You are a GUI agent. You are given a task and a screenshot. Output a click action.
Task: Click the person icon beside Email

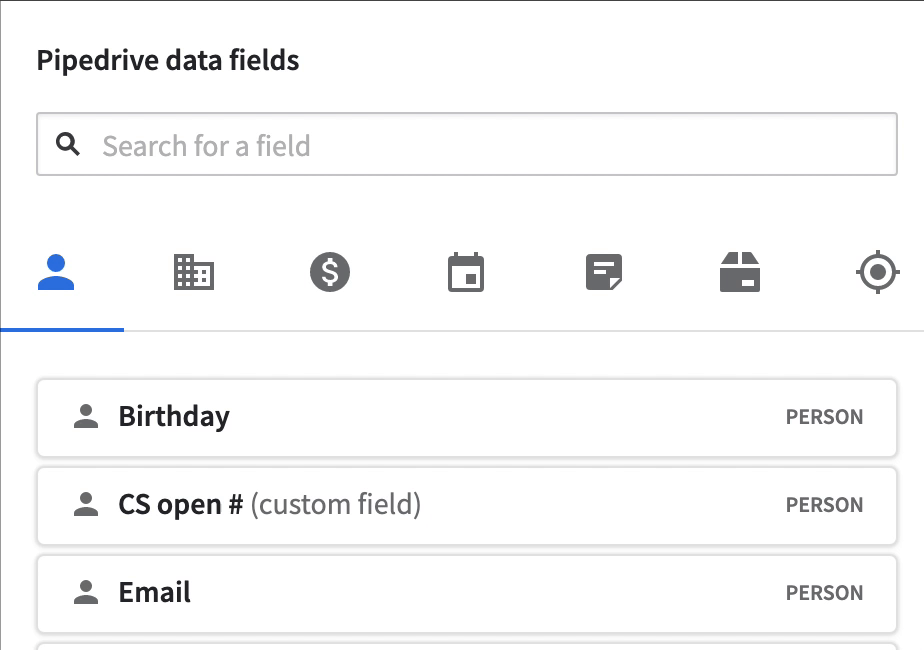coord(86,592)
